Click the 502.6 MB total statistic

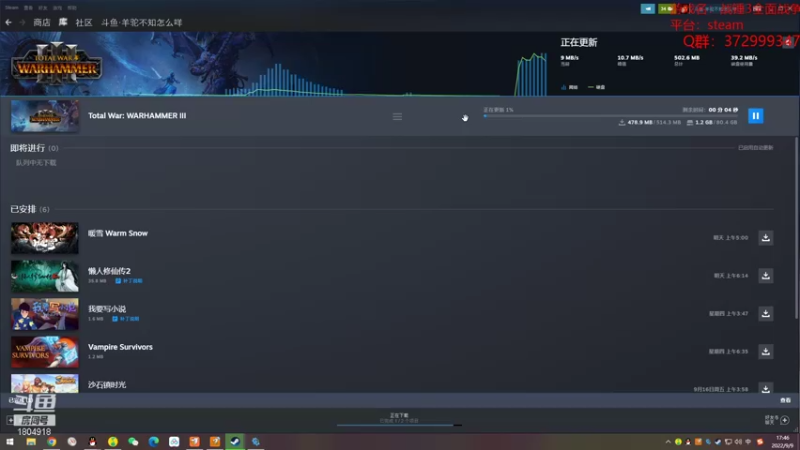[x=687, y=60]
